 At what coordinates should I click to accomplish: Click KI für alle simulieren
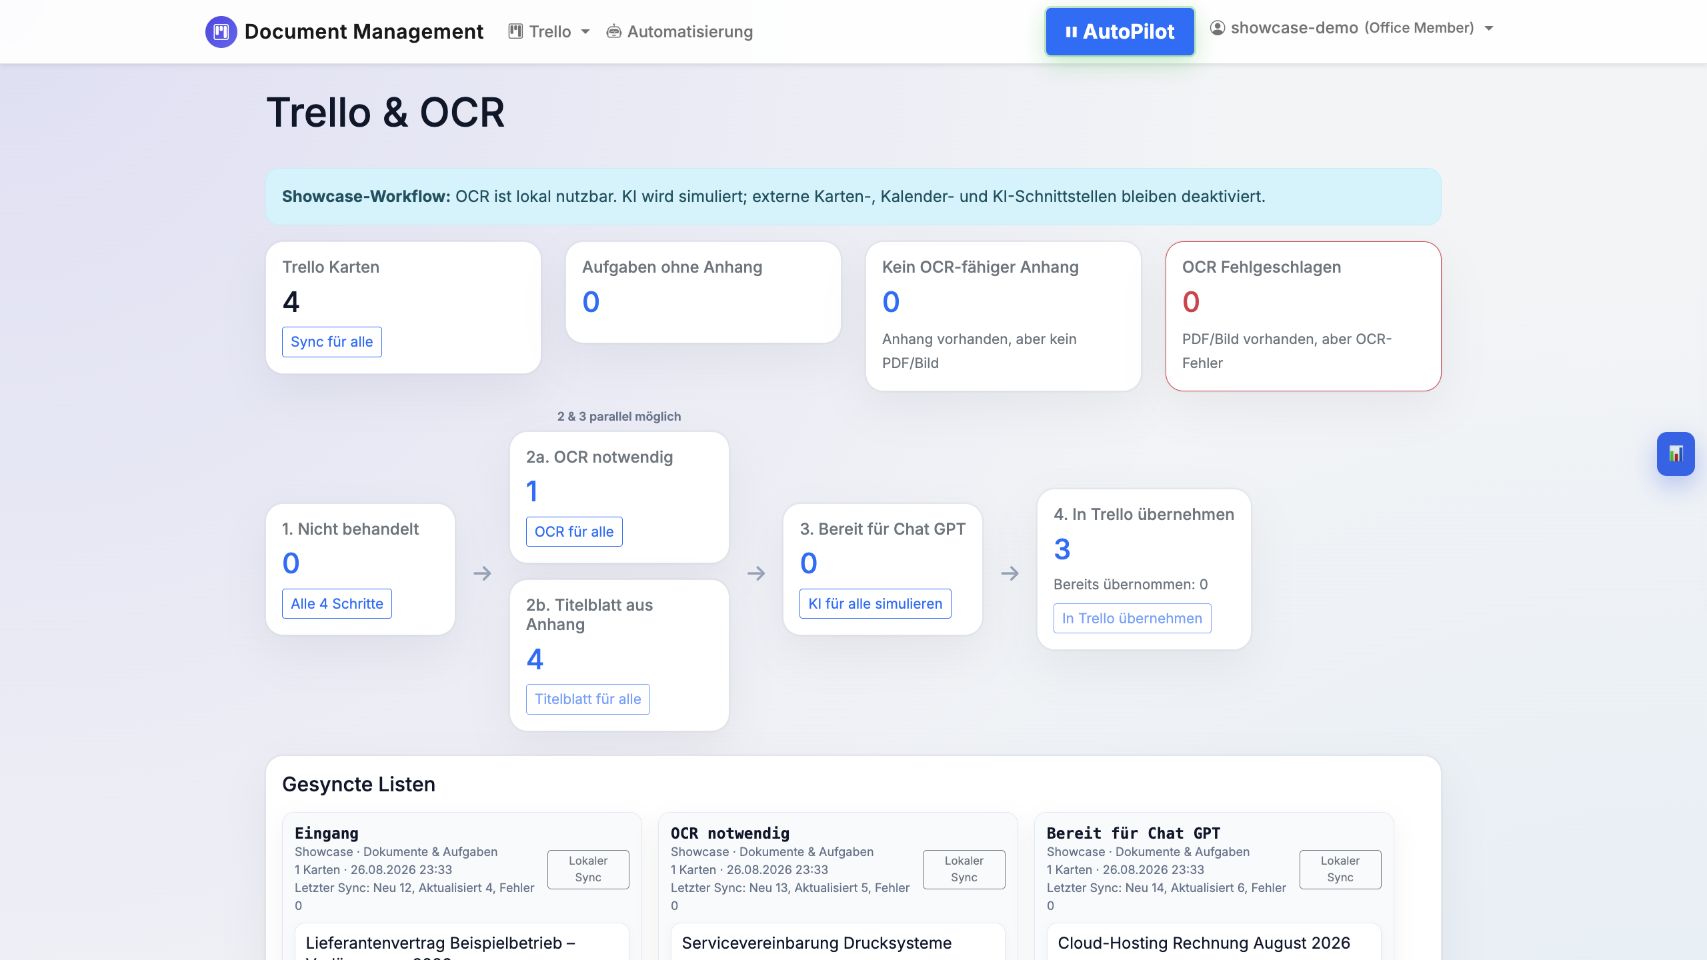[x=875, y=604]
